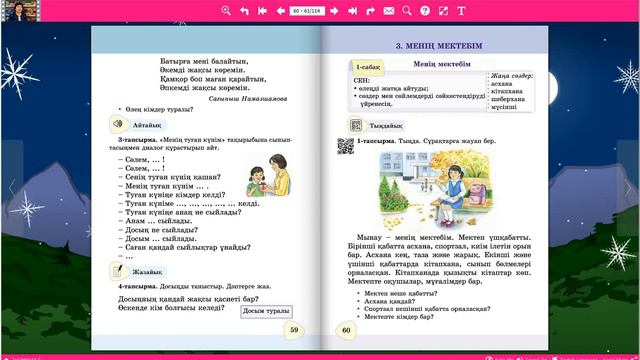The height and width of the screenshot is (360, 640).
Task: Go to the previous page arrow
Action: pos(280,11)
